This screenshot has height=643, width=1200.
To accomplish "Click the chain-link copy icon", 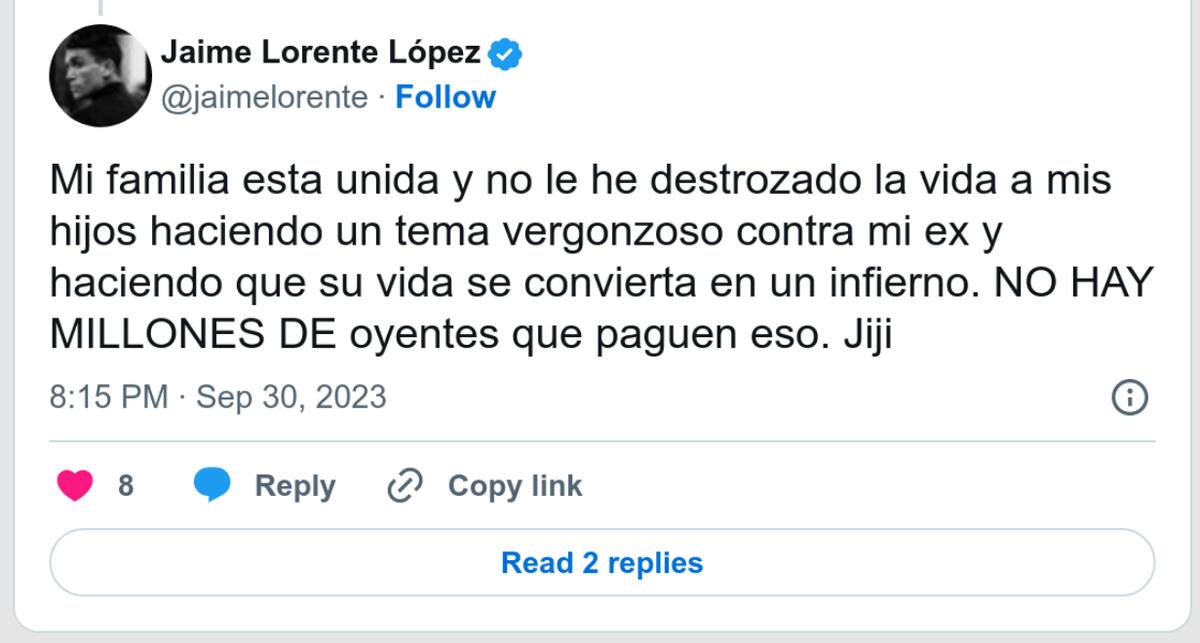I will click(406, 487).
